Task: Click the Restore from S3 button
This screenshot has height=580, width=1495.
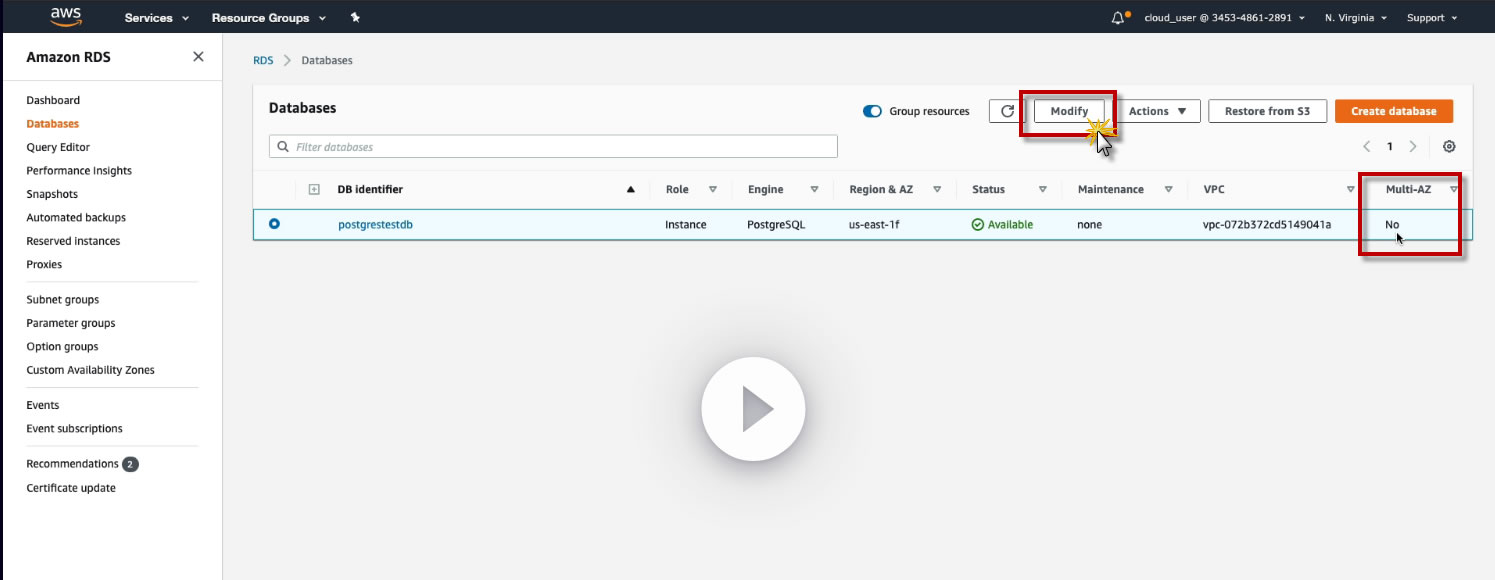Action: coord(1267,111)
